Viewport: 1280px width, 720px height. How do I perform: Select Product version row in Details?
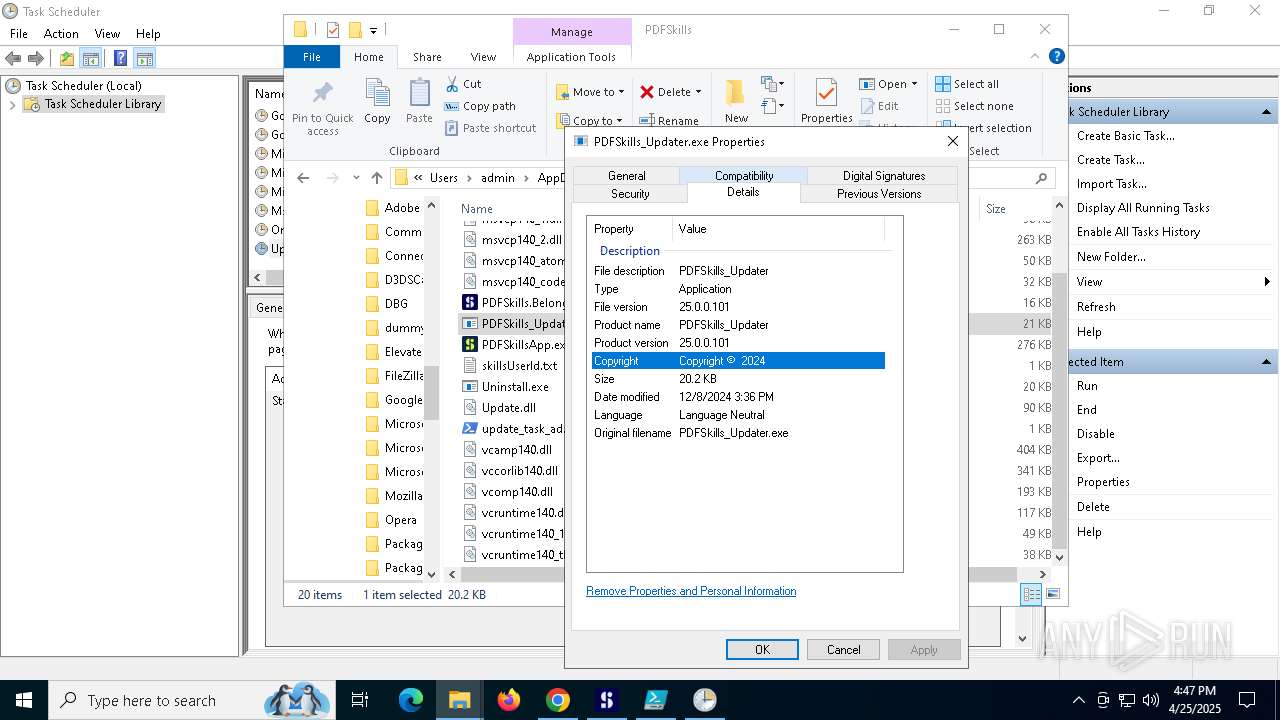coord(738,343)
